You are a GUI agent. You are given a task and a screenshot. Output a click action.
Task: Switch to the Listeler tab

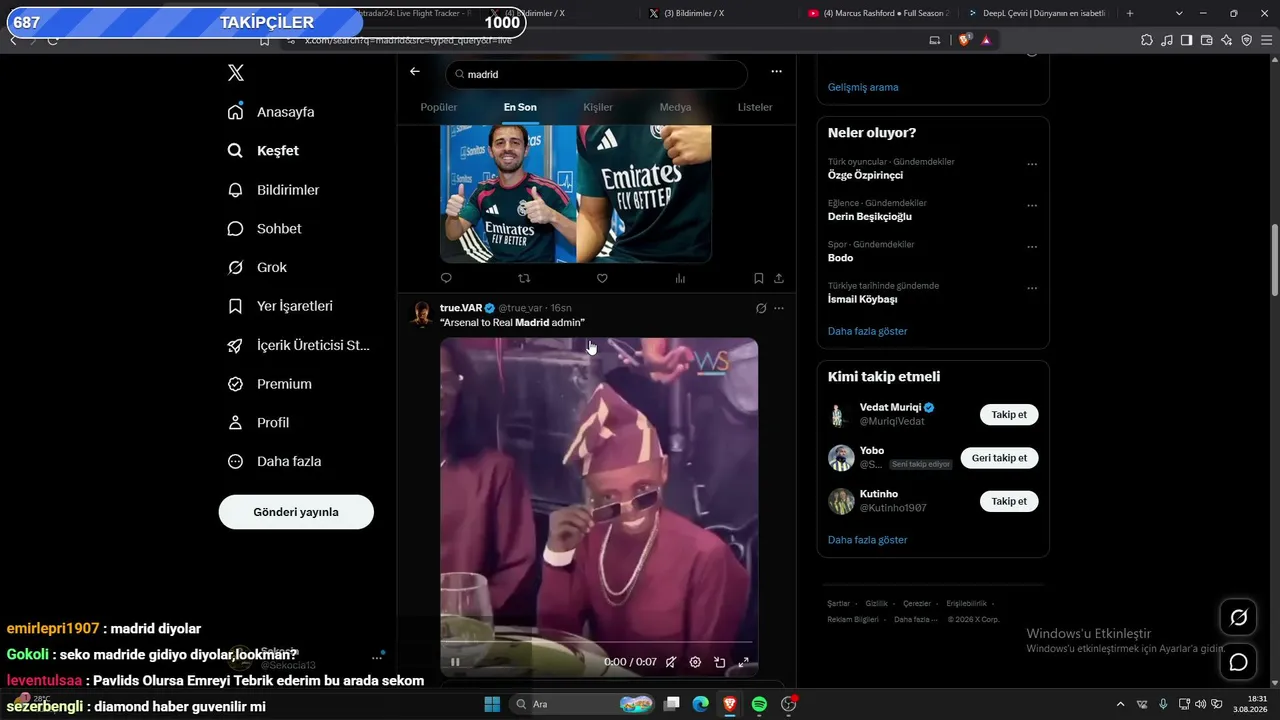755,107
